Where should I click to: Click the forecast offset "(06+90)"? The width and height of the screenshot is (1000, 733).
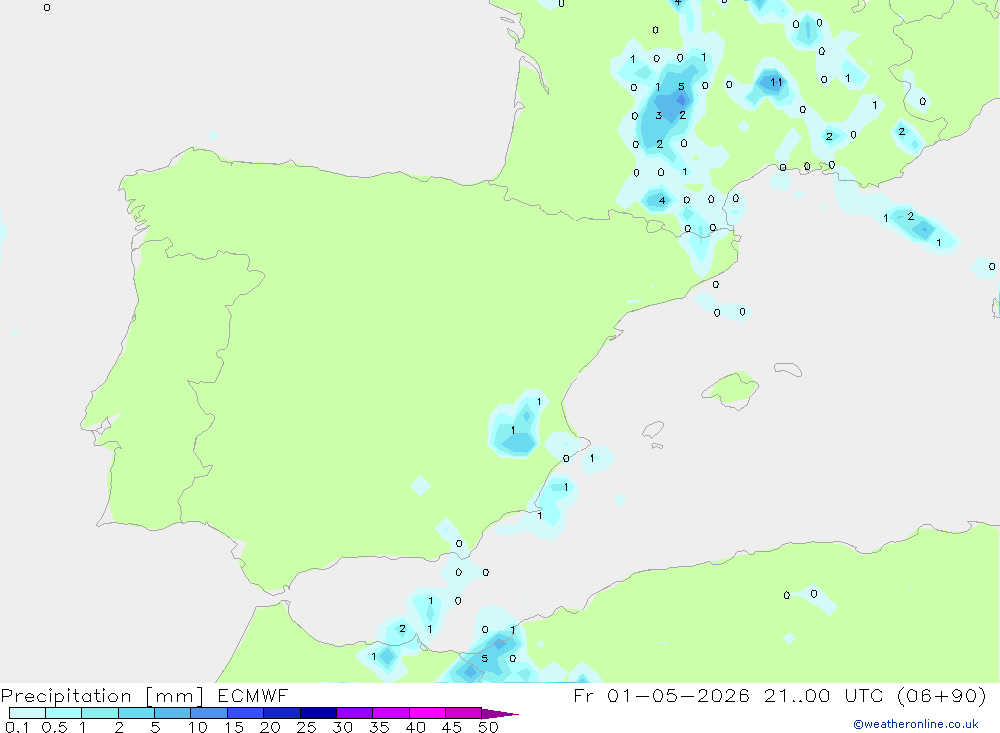click(941, 695)
